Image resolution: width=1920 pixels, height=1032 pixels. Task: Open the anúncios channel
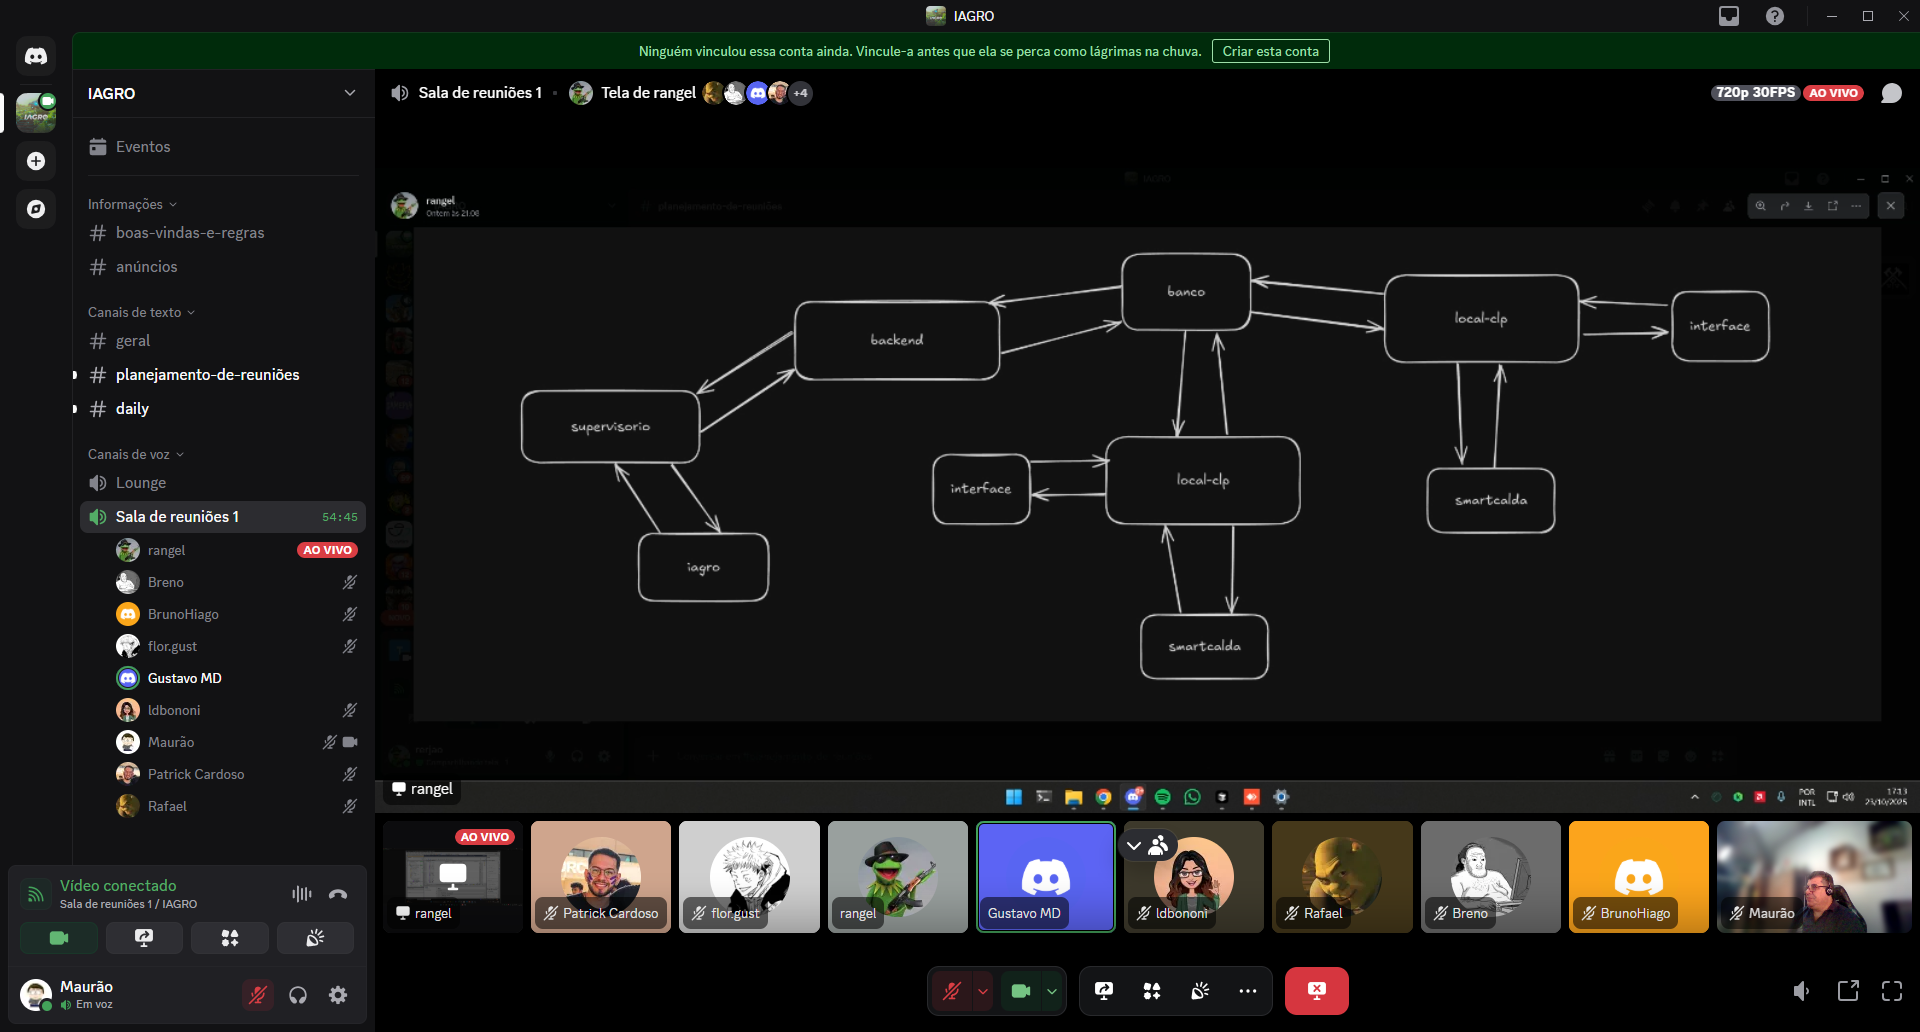click(x=223, y=267)
